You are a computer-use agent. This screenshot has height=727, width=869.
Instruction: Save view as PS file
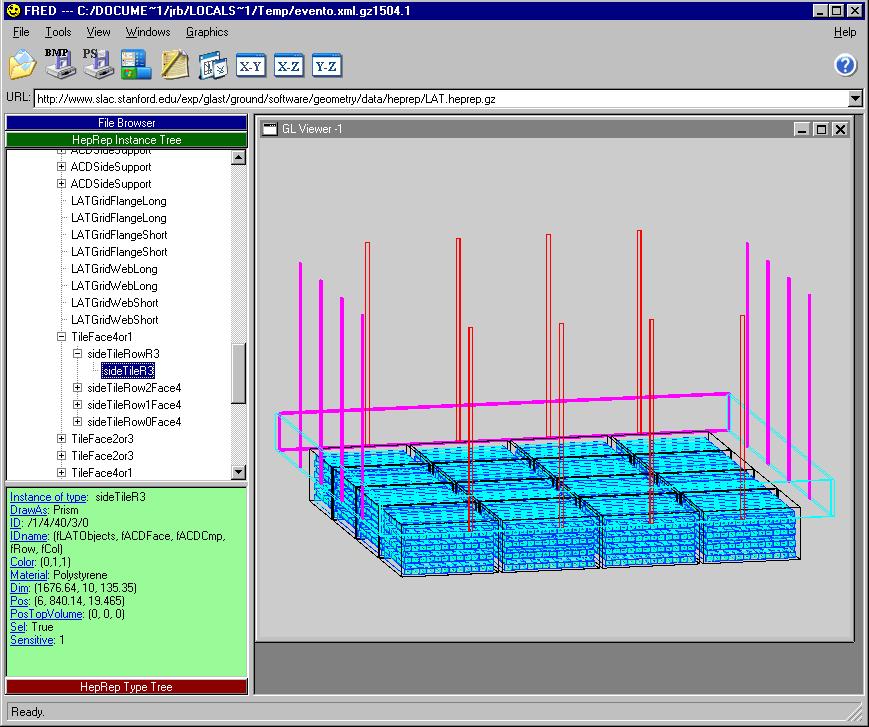click(x=98, y=64)
